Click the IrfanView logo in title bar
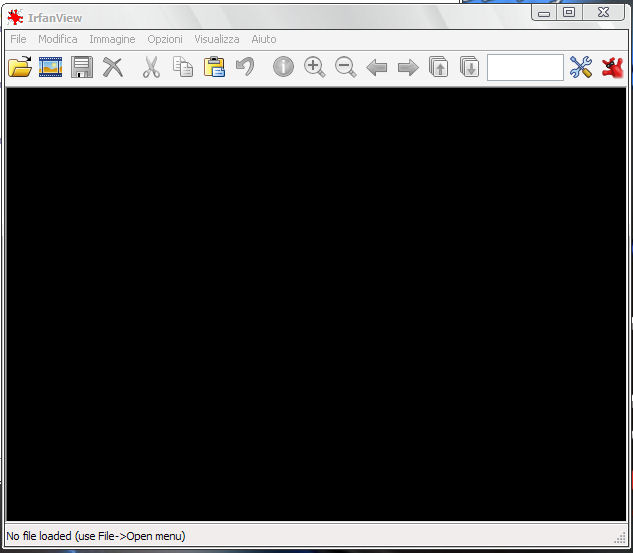Image resolution: width=633 pixels, height=553 pixels. point(15,18)
